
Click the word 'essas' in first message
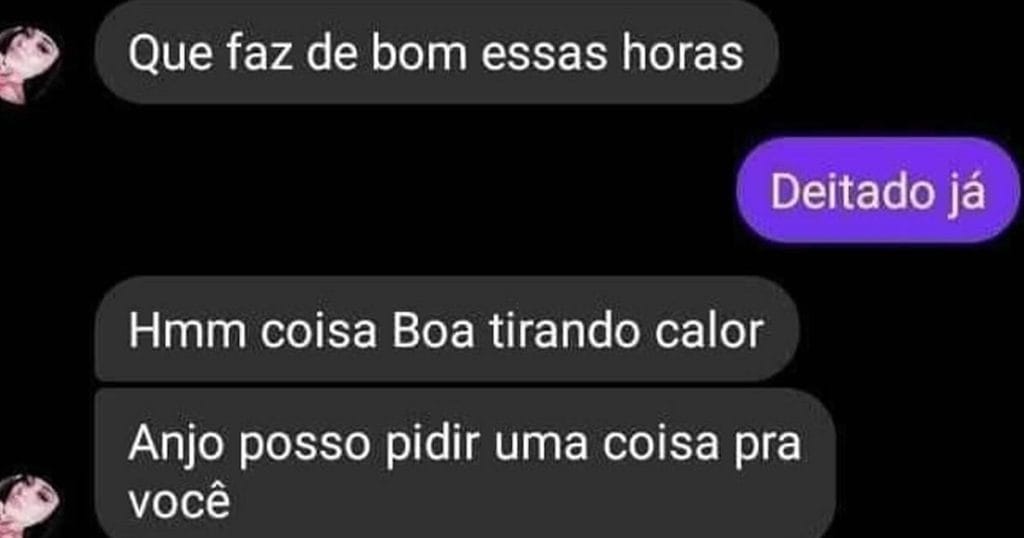(x=545, y=55)
